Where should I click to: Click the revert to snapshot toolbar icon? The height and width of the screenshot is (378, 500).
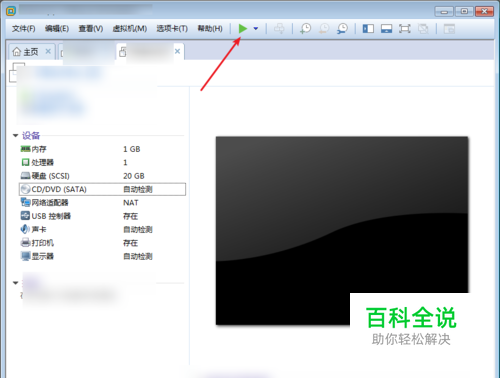click(x=324, y=29)
